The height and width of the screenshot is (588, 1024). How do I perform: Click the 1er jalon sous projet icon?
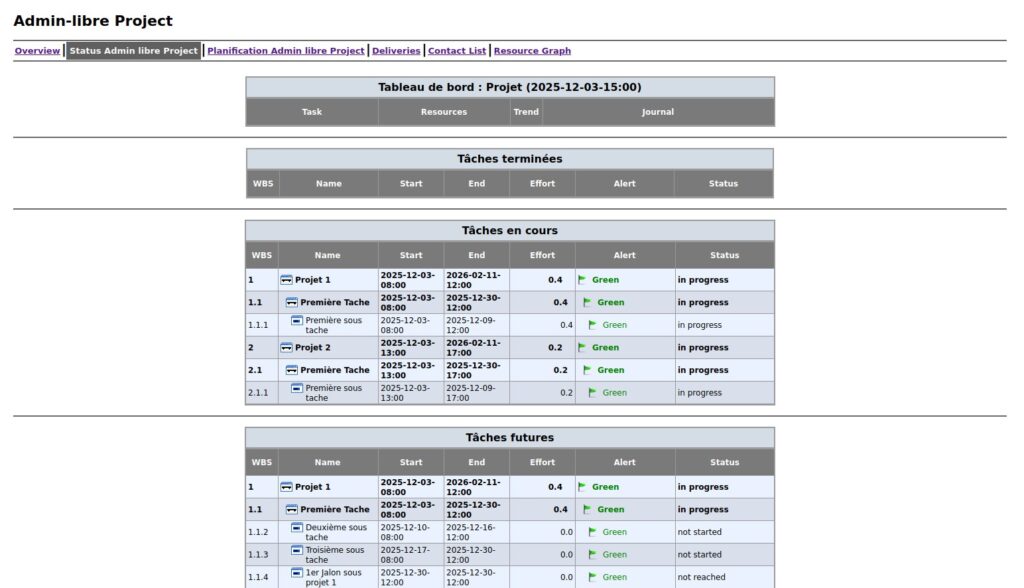tap(297, 573)
